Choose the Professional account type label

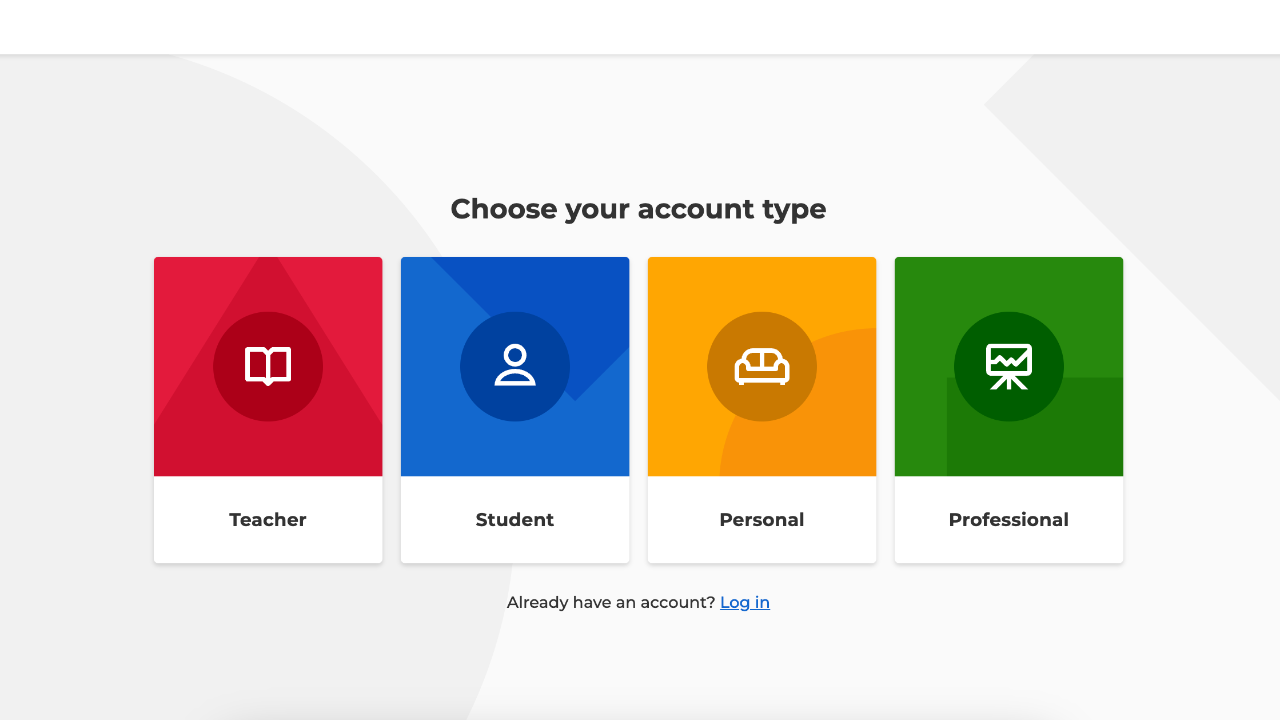pos(1009,520)
